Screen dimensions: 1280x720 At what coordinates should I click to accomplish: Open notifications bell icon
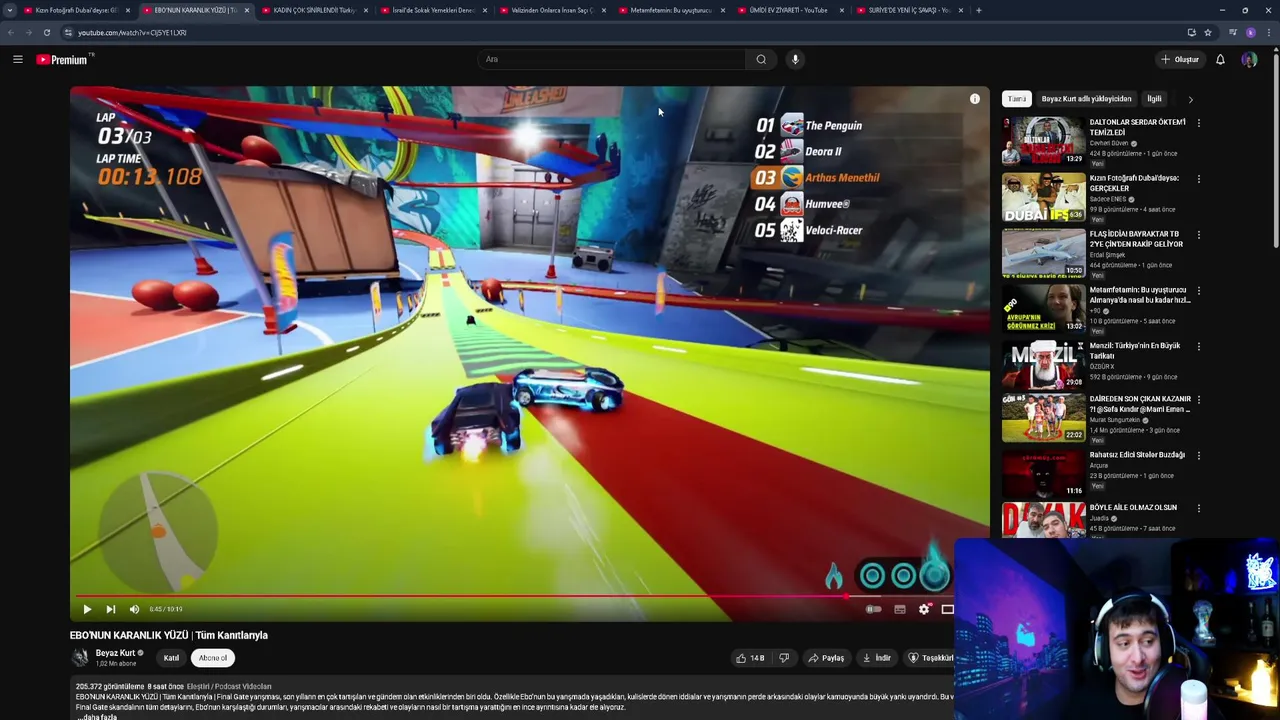(1220, 59)
